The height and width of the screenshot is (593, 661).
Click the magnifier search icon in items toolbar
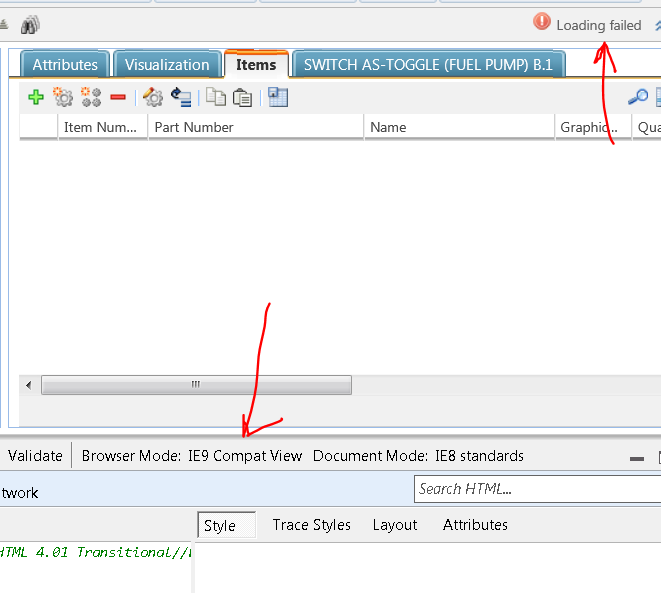638,97
